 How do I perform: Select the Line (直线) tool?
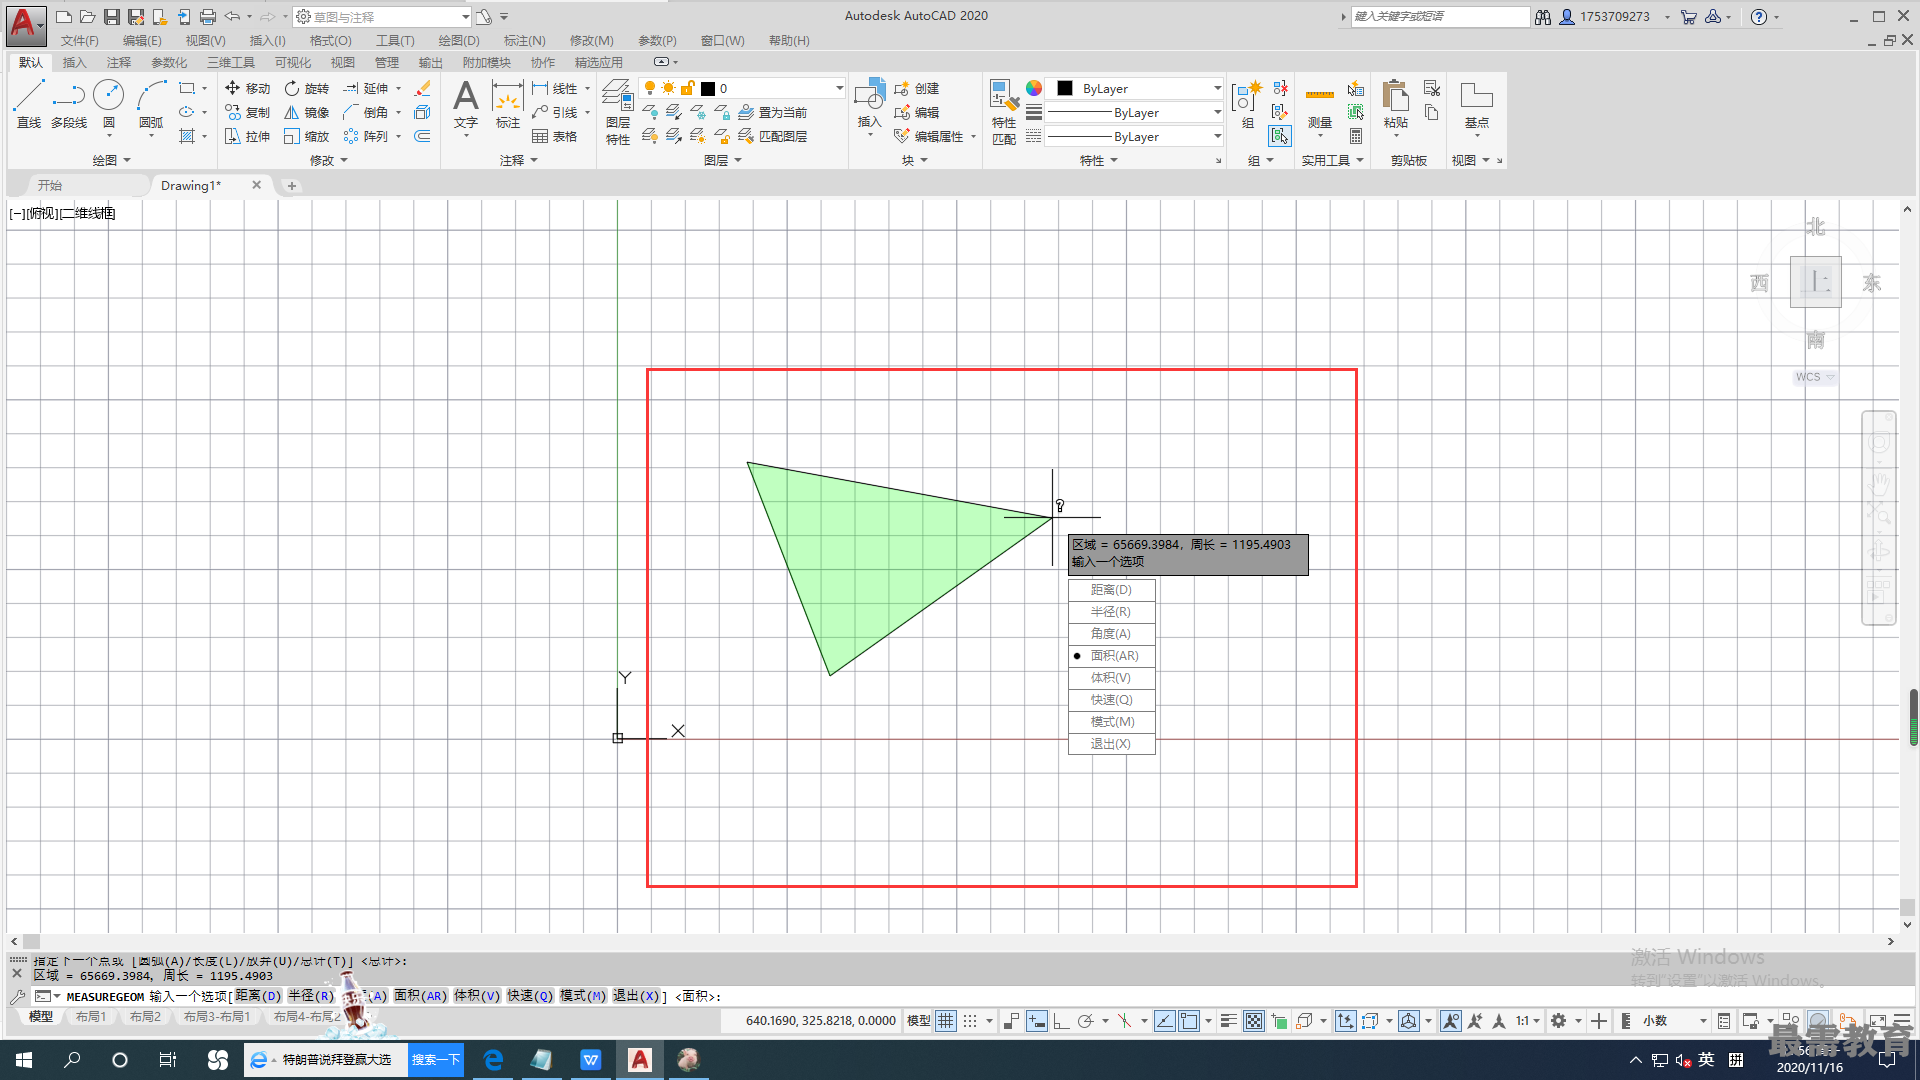coord(29,104)
